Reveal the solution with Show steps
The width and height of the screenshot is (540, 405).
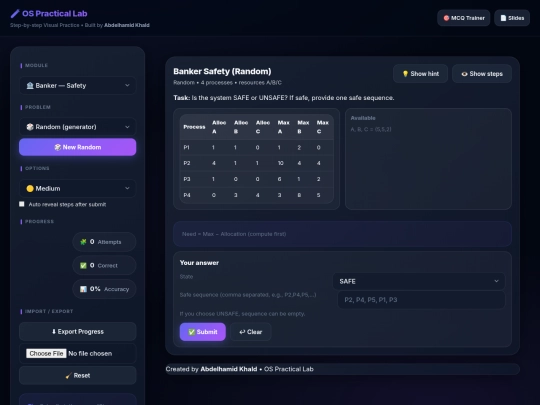click(482, 74)
